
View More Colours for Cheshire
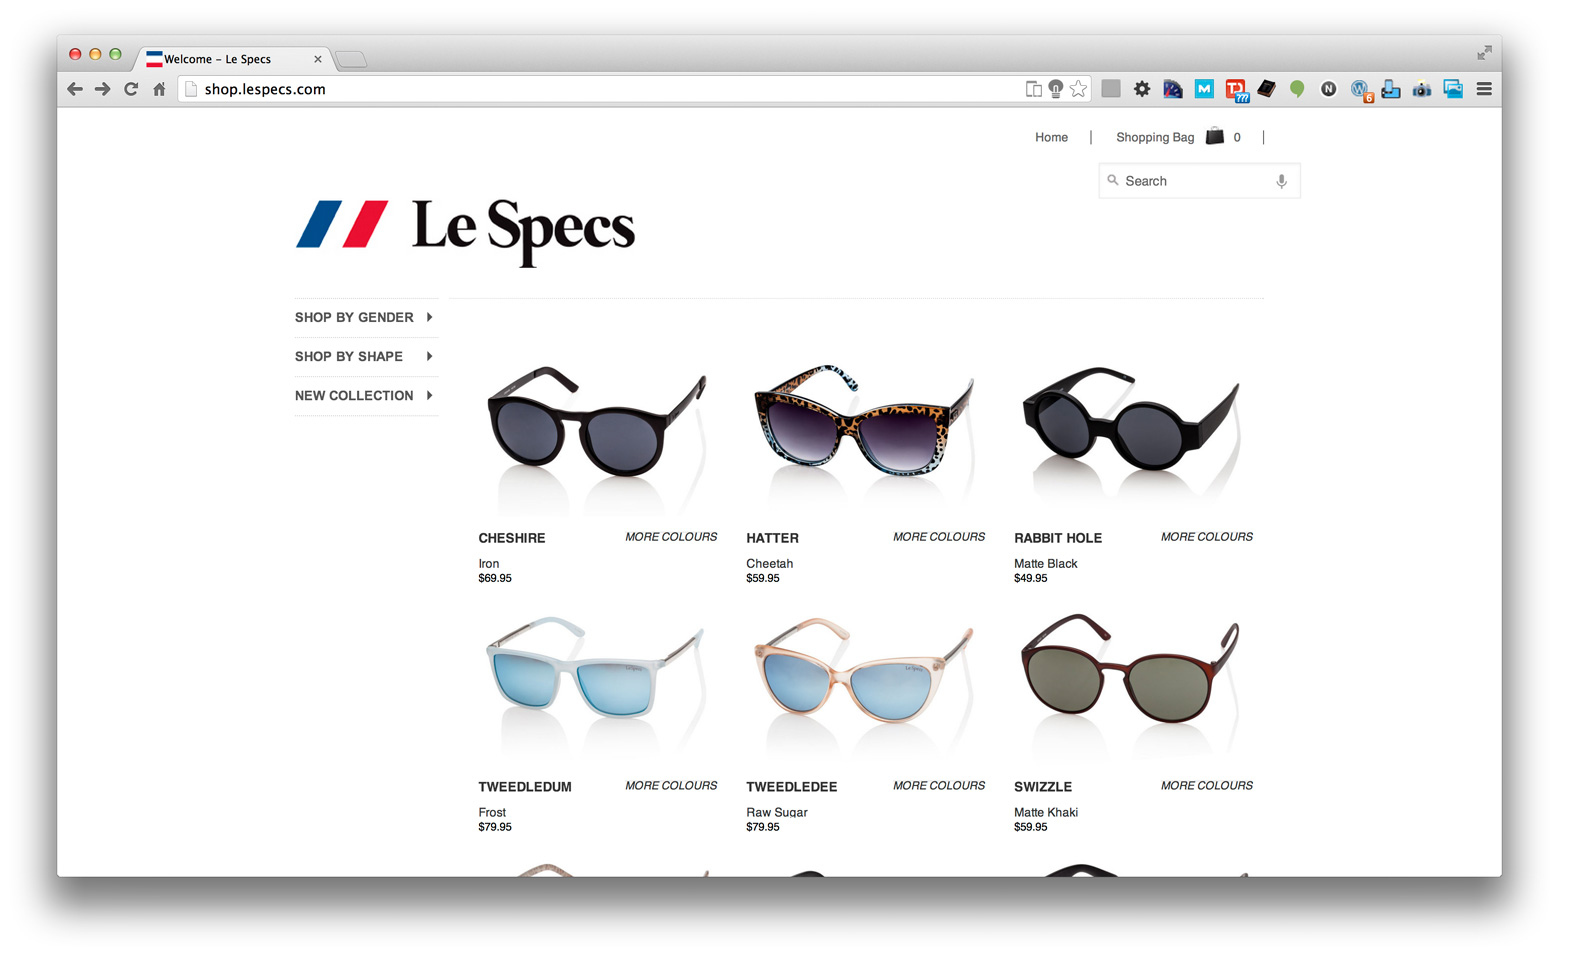pos(671,537)
